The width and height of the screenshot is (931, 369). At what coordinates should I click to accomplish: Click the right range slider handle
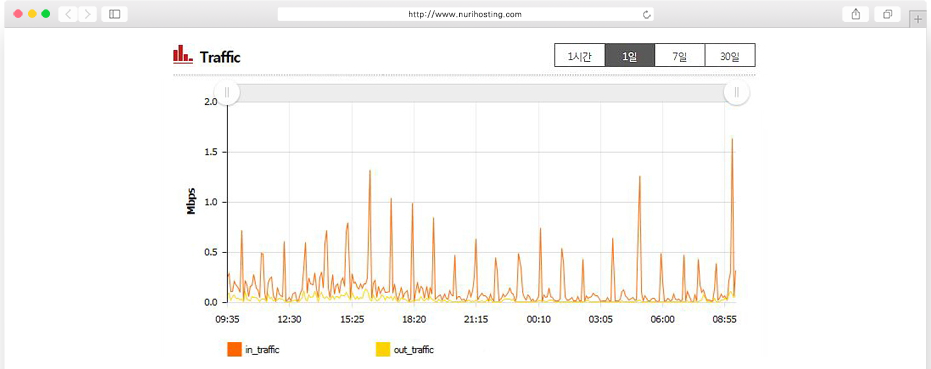pos(737,93)
